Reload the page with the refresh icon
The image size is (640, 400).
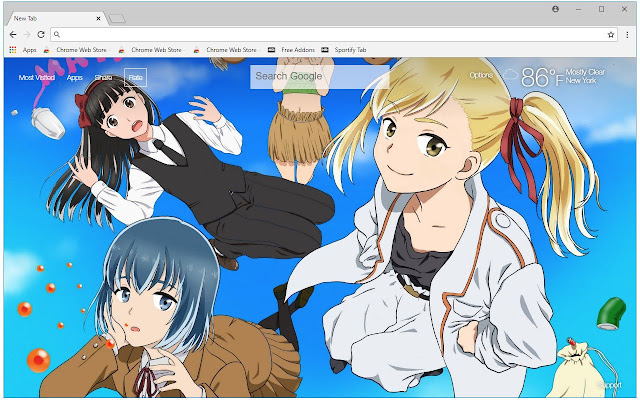click(x=41, y=35)
